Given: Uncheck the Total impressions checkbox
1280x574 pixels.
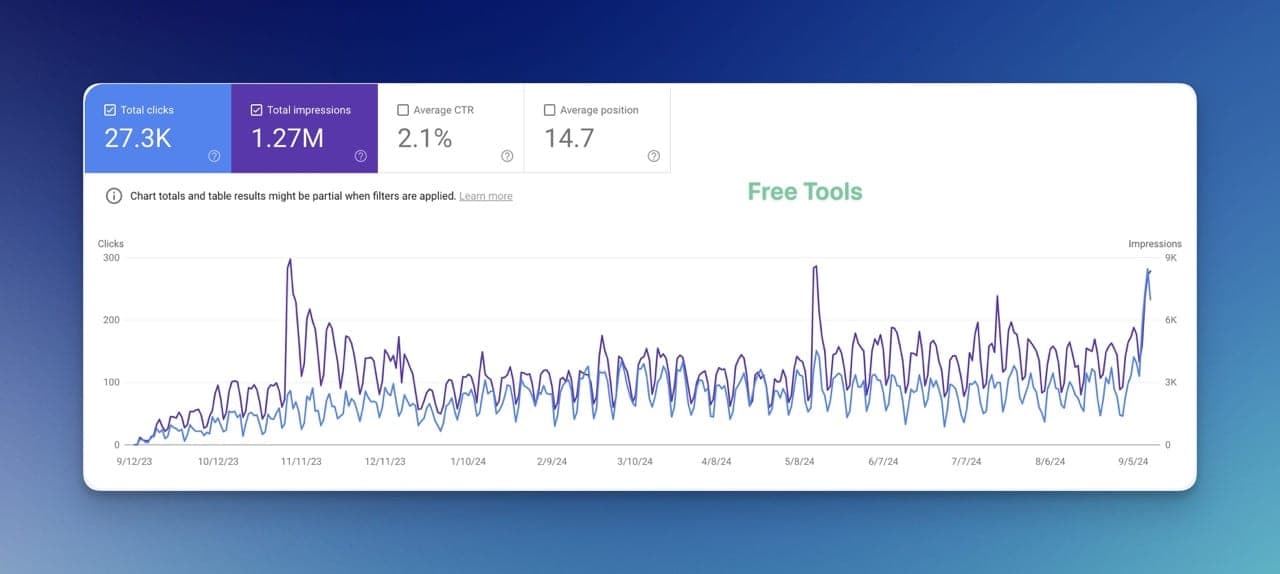Looking at the screenshot, I should coord(257,110).
